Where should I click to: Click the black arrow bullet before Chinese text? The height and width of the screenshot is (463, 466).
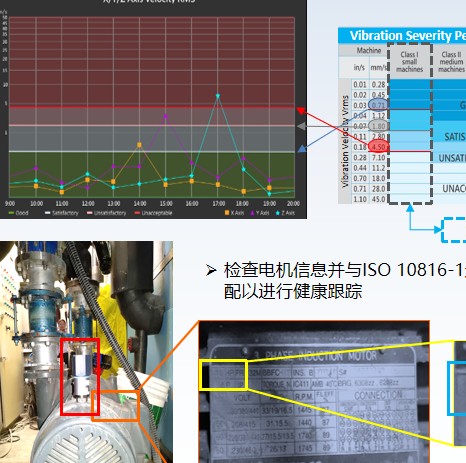pyautogui.click(x=211, y=270)
